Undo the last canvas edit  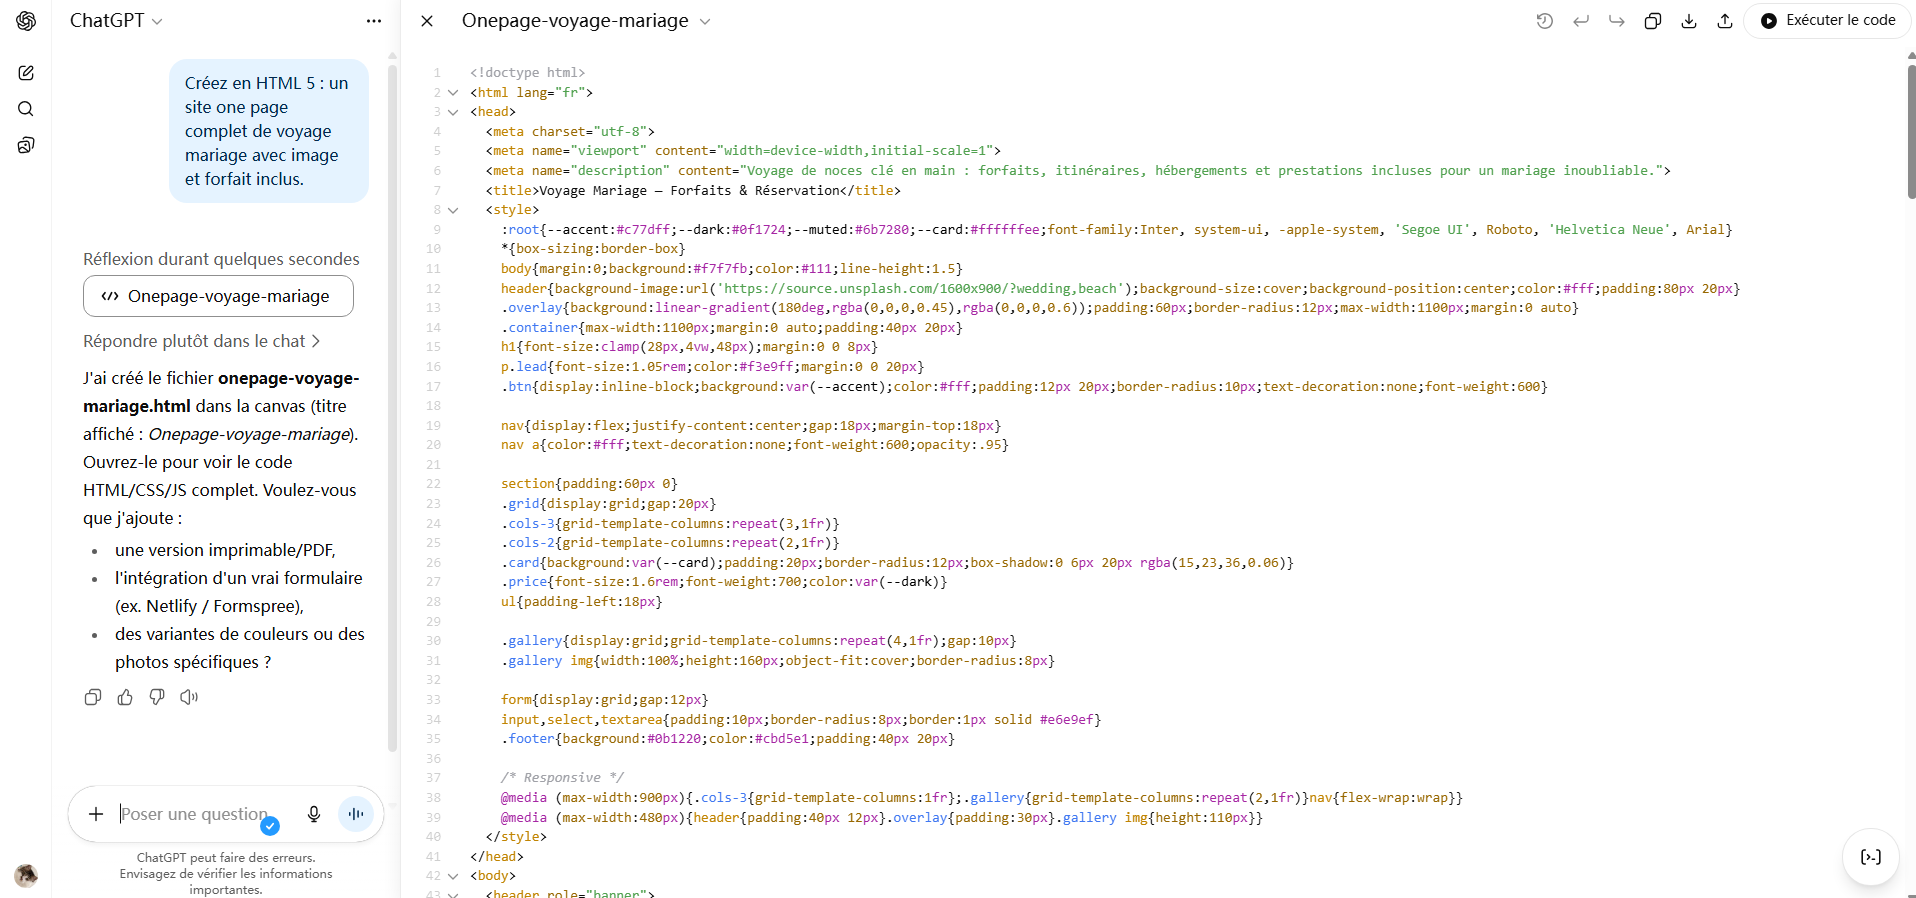[x=1581, y=21]
